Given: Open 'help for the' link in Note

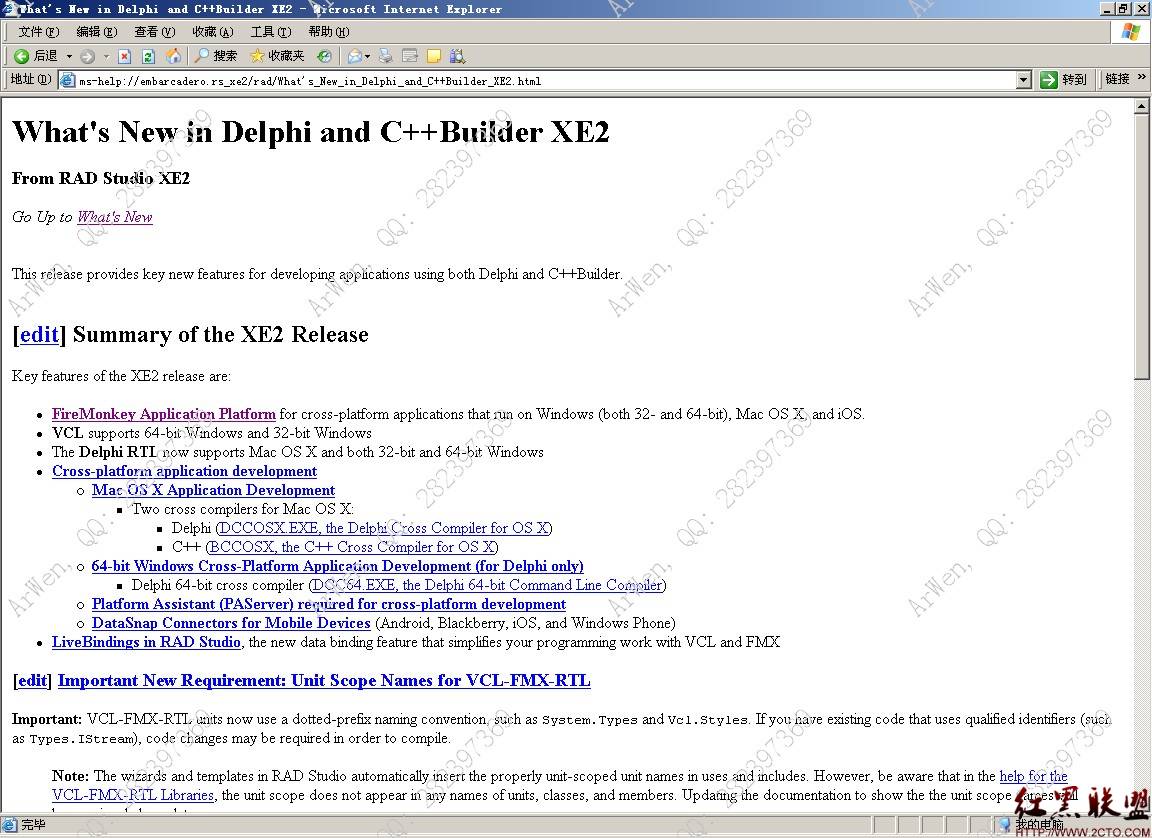Looking at the screenshot, I should click(1033, 776).
